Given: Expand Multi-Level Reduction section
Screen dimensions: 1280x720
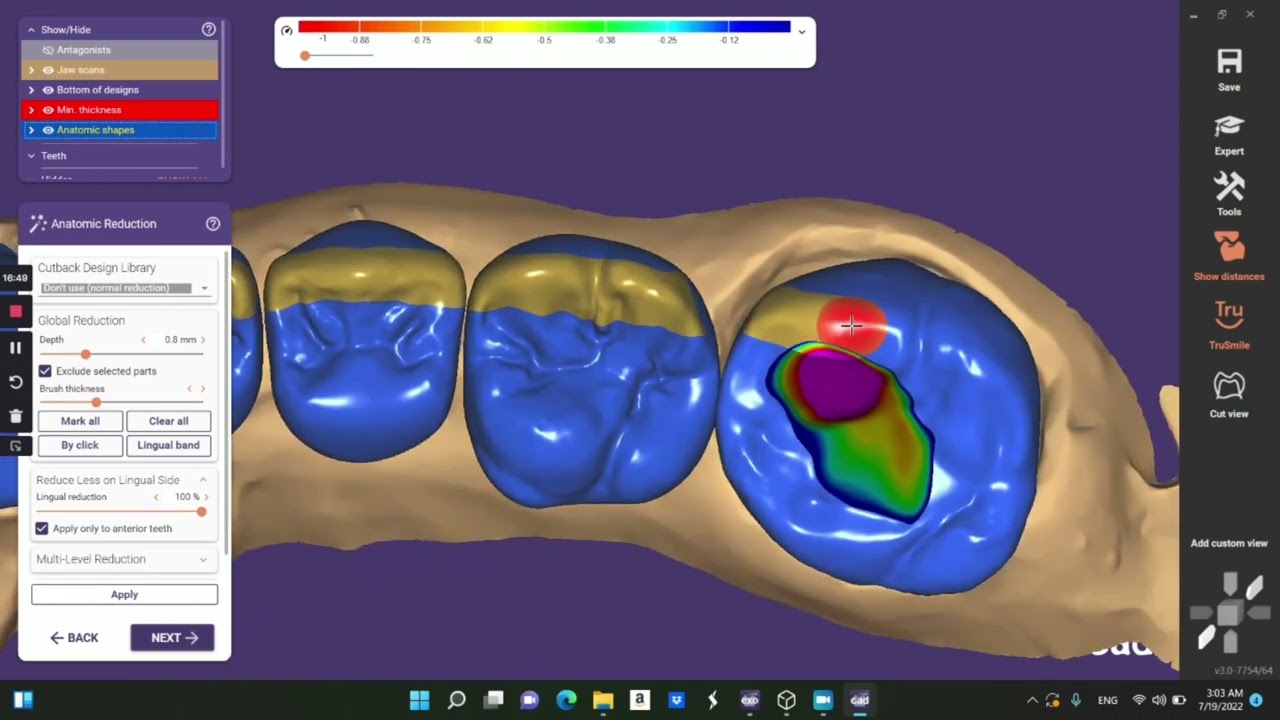Looking at the screenshot, I should tap(203, 560).
